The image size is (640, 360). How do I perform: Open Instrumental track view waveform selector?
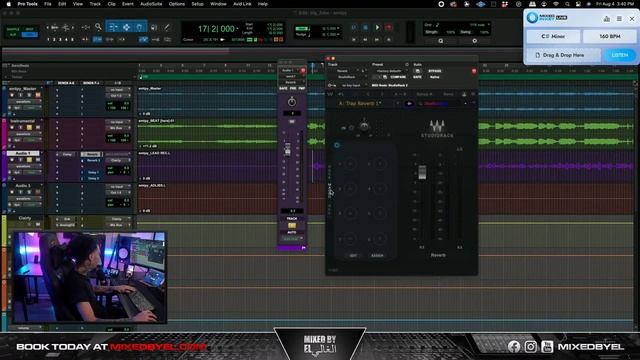point(23,134)
